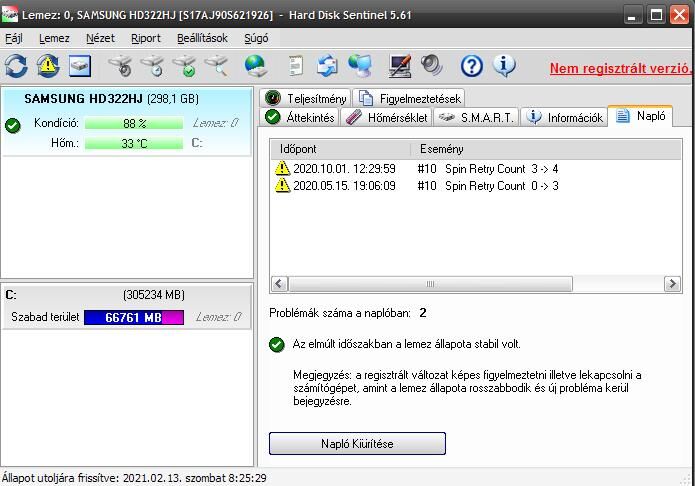
Task: Select the Napló tab
Action: 641,116
